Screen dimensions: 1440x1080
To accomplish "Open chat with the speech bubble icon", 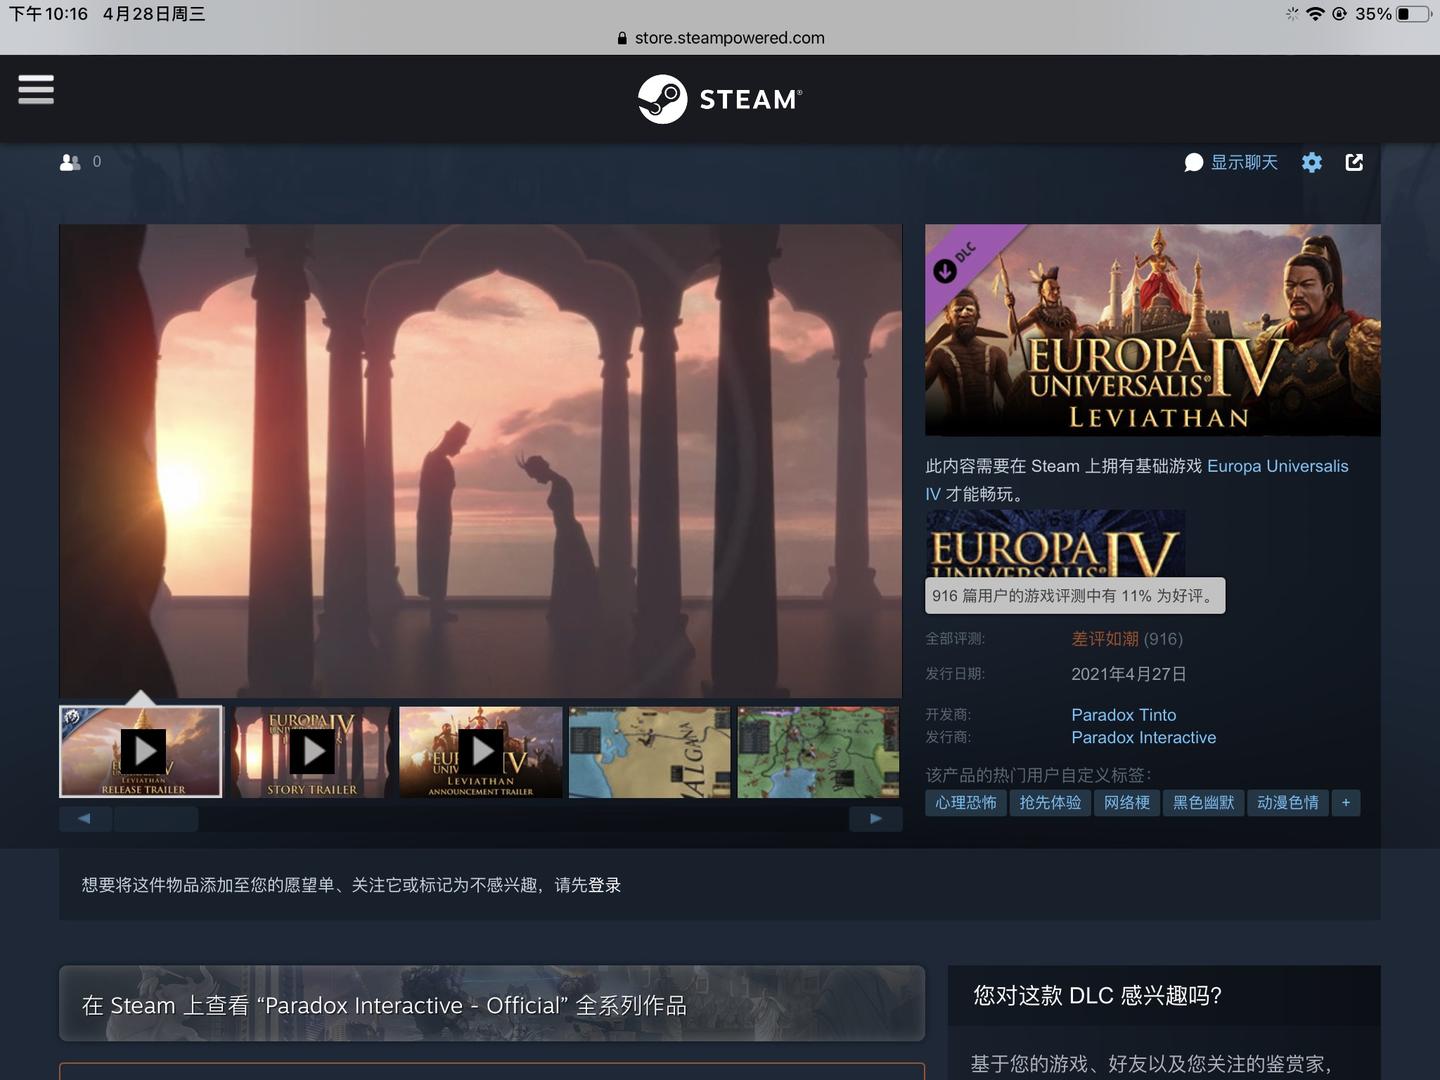I will (x=1194, y=162).
